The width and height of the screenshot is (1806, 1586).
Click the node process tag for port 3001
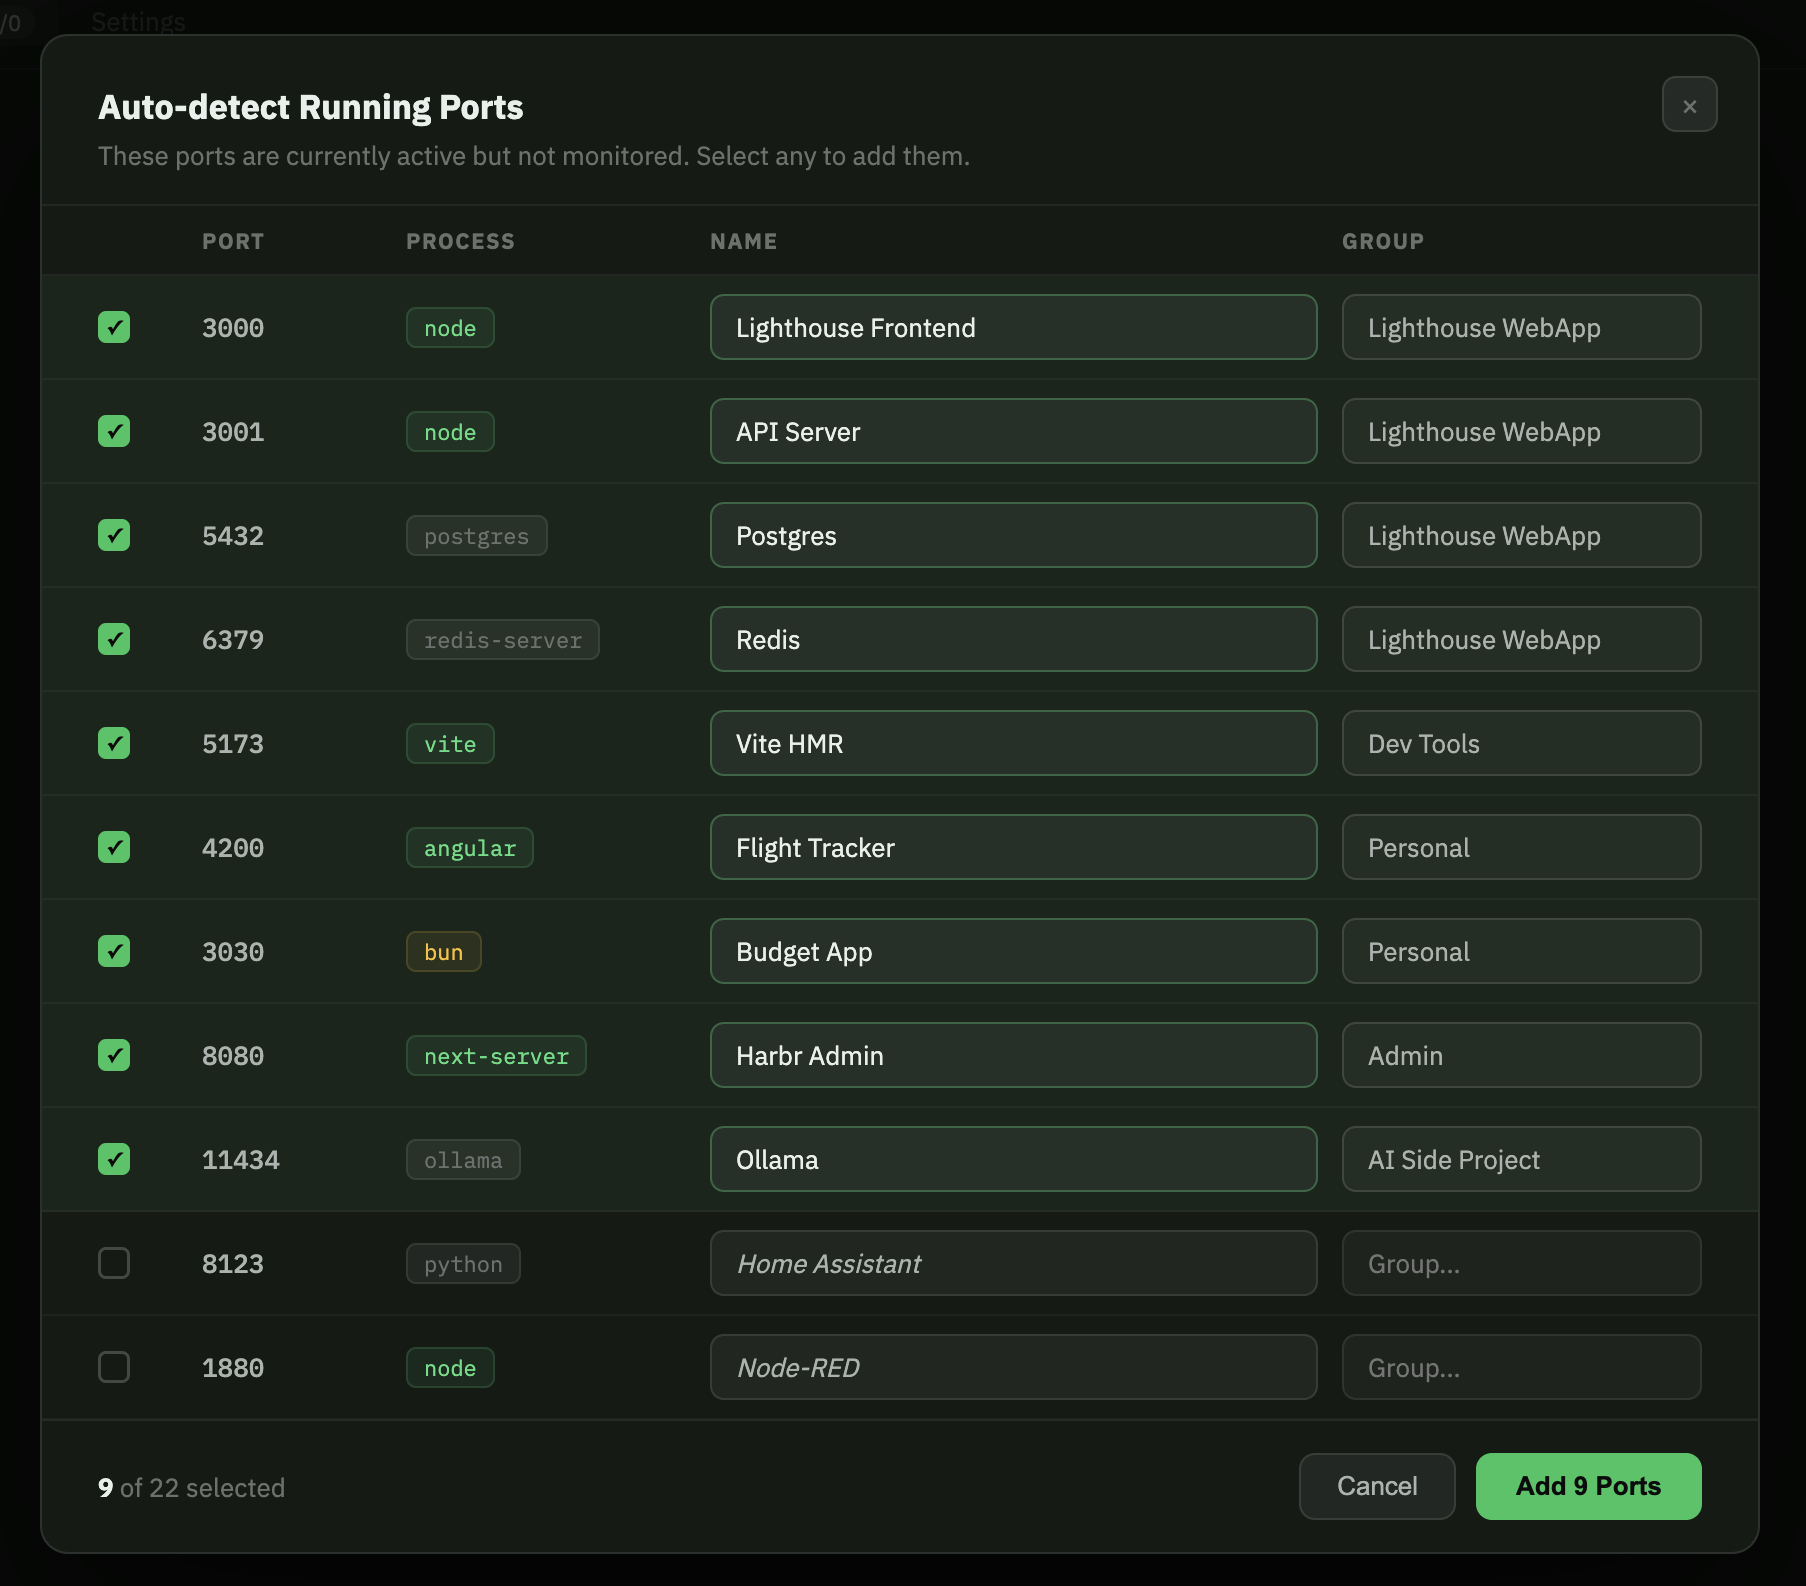[450, 431]
